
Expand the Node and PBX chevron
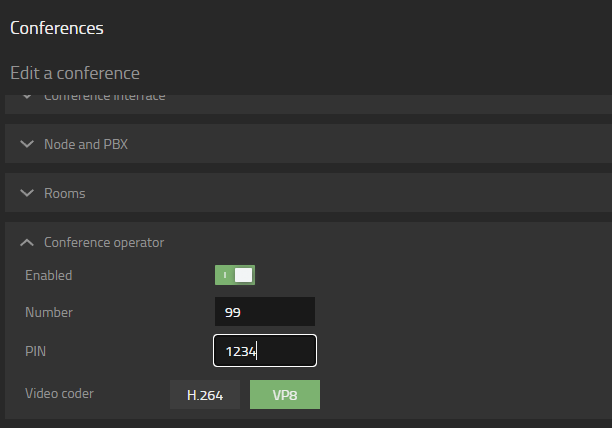click(27, 144)
